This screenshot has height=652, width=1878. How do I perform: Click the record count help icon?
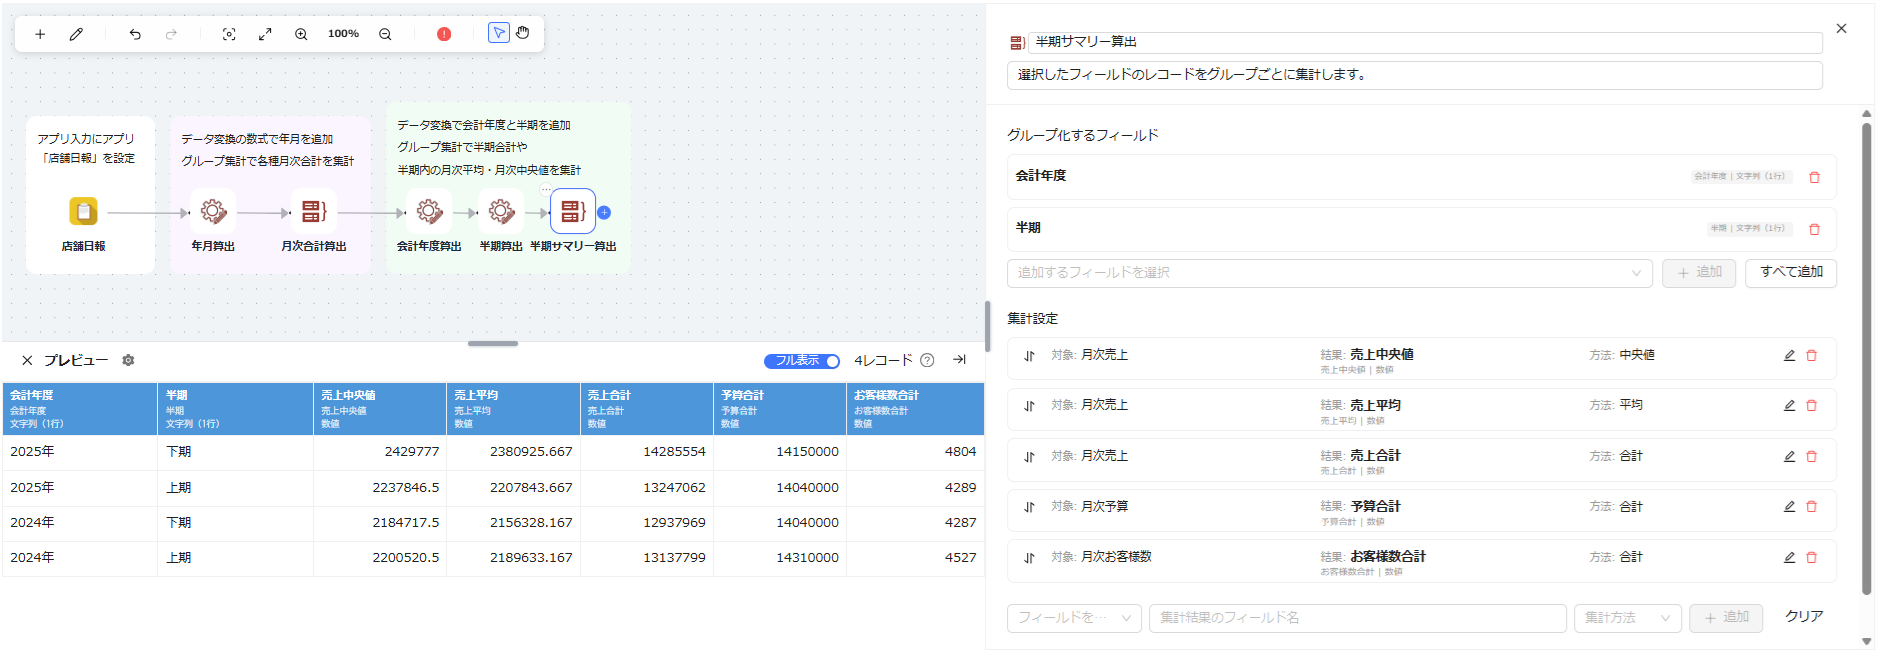click(927, 360)
